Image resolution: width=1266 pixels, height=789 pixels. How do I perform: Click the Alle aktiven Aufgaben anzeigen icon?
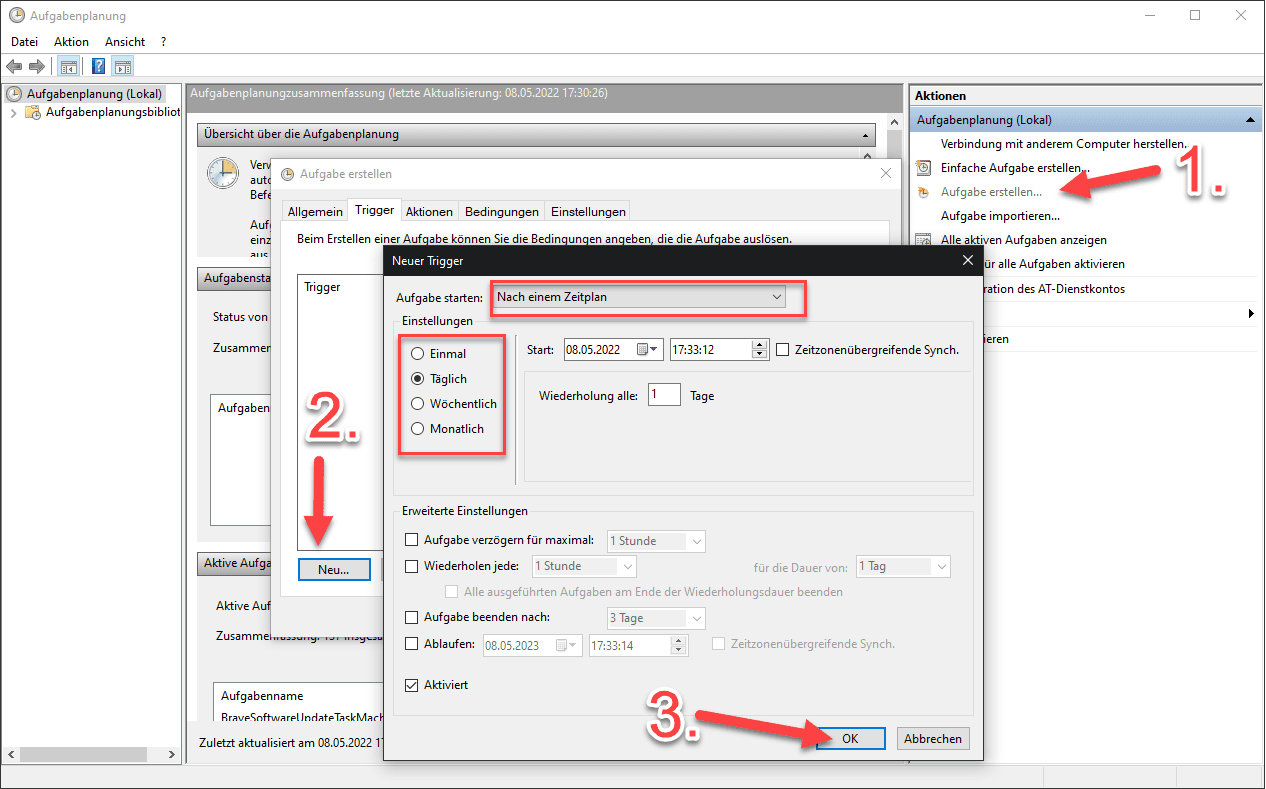[924, 240]
